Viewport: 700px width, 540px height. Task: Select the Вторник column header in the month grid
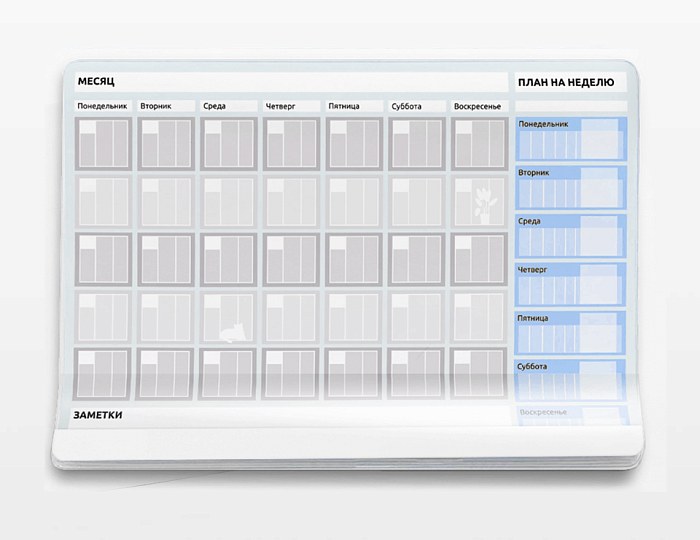pos(166,106)
